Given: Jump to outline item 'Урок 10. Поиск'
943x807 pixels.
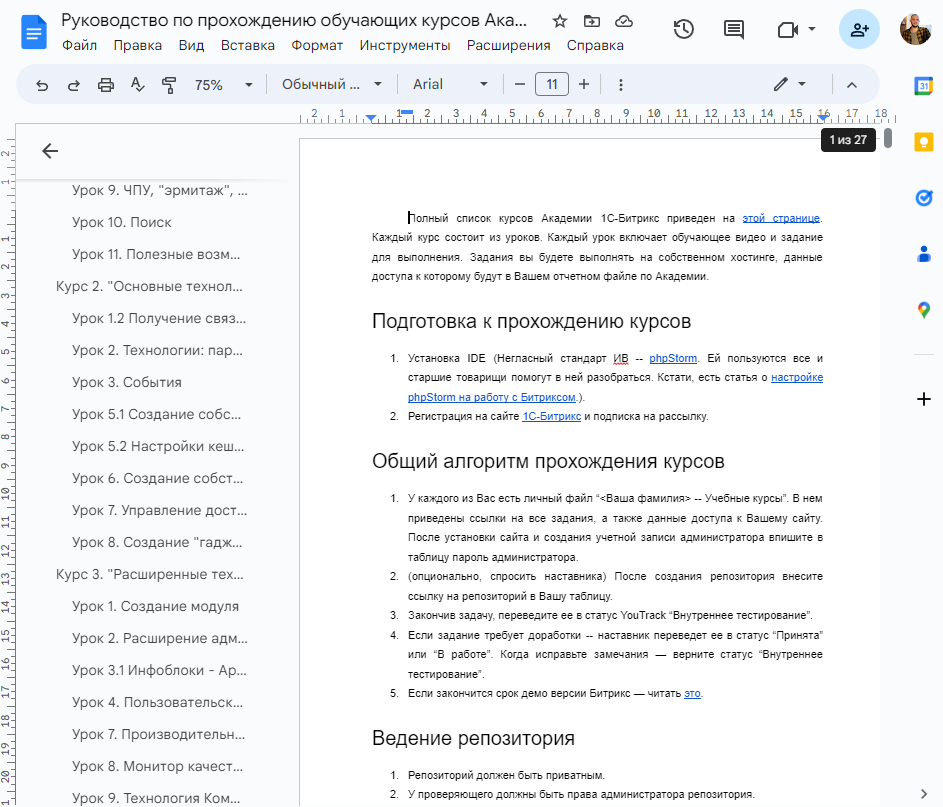Looking at the screenshot, I should (x=121, y=222).
